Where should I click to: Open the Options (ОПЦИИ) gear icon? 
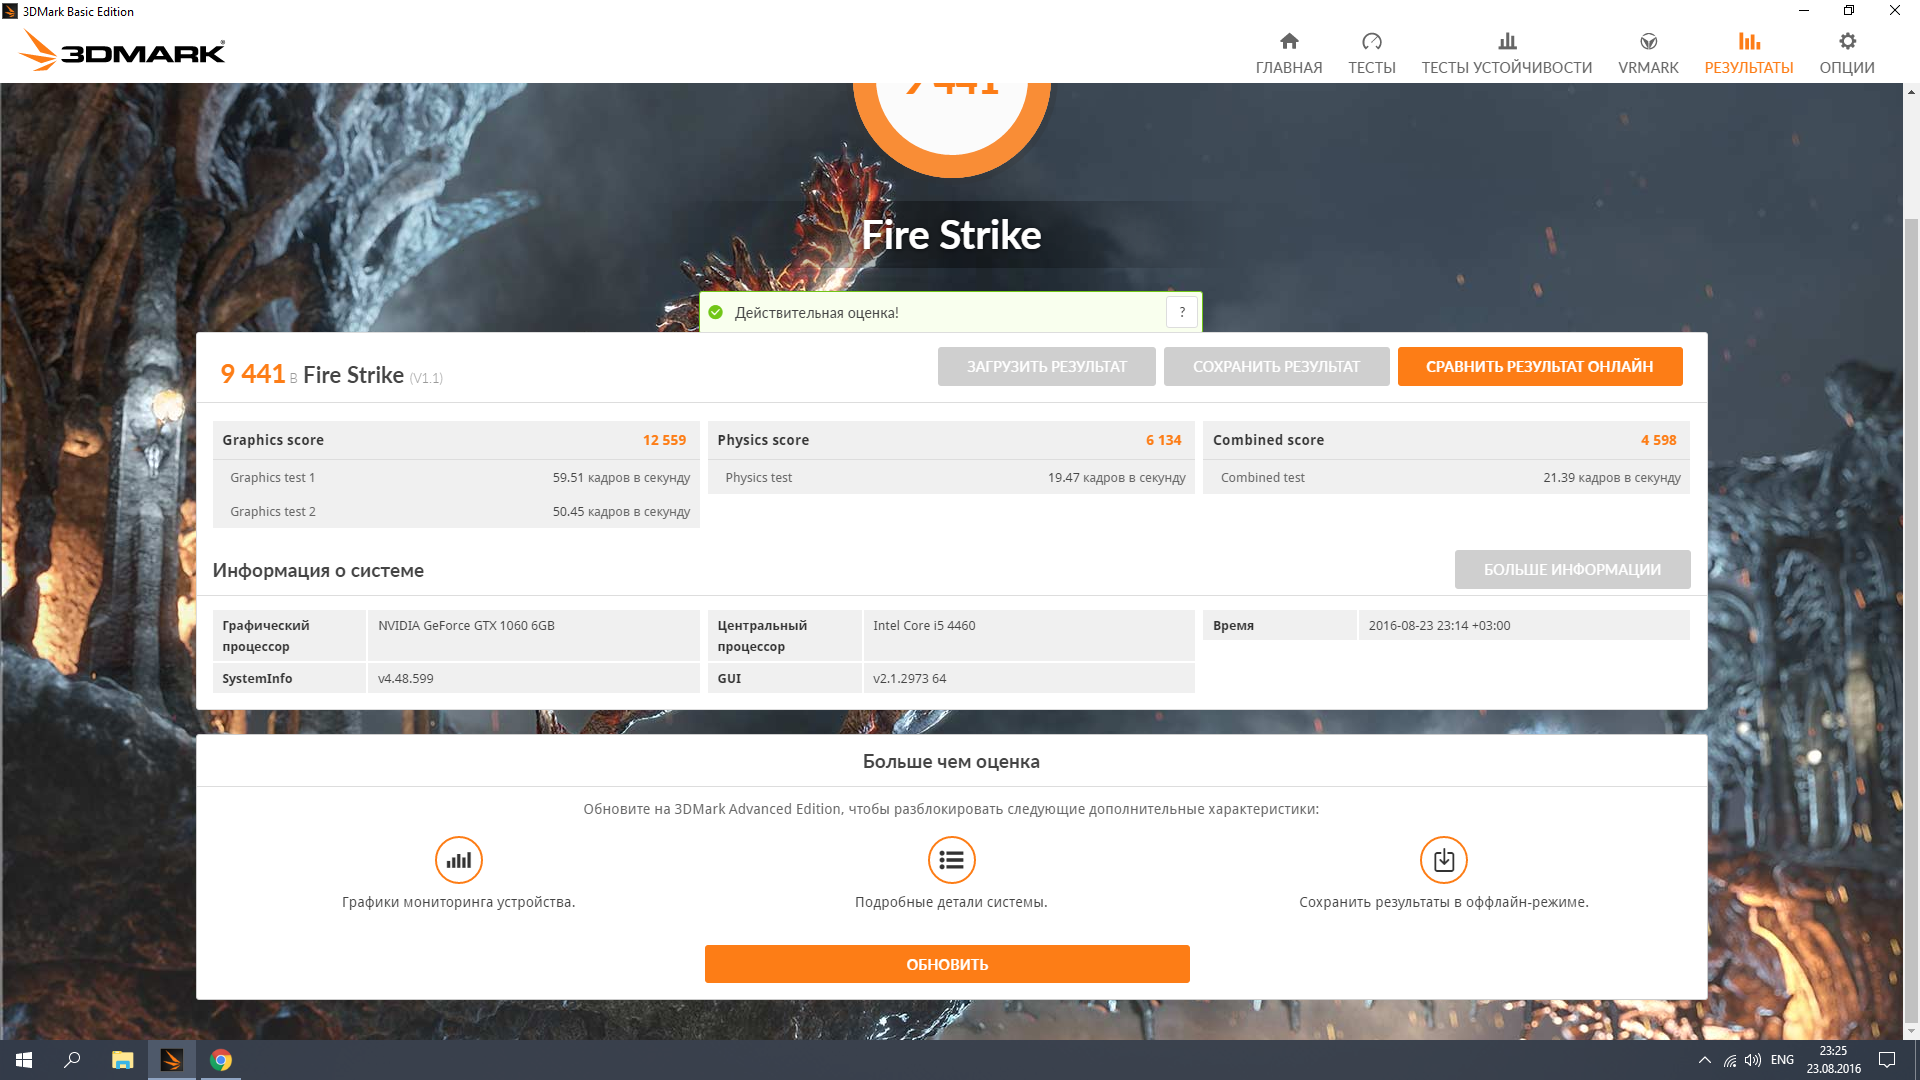click(x=1846, y=41)
